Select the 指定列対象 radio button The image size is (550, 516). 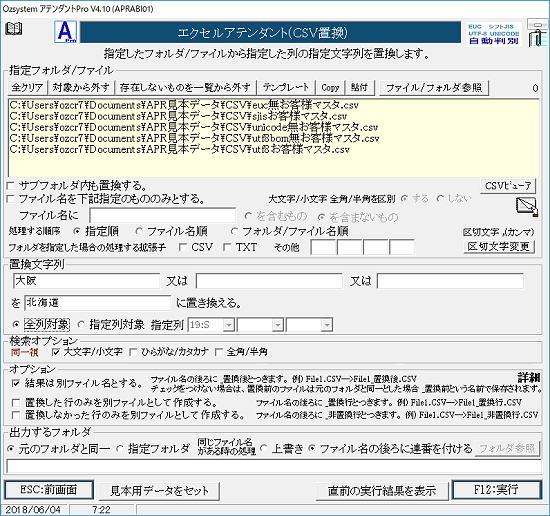[x=81, y=325]
